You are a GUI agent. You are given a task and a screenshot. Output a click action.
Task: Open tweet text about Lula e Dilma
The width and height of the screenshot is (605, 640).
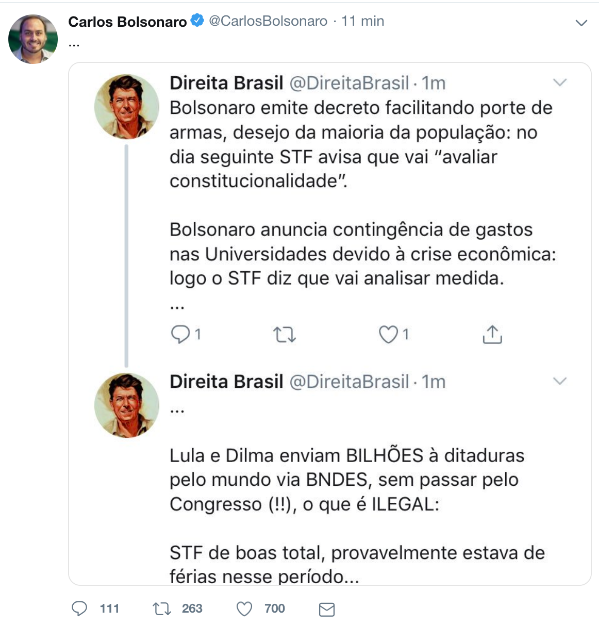click(x=346, y=479)
